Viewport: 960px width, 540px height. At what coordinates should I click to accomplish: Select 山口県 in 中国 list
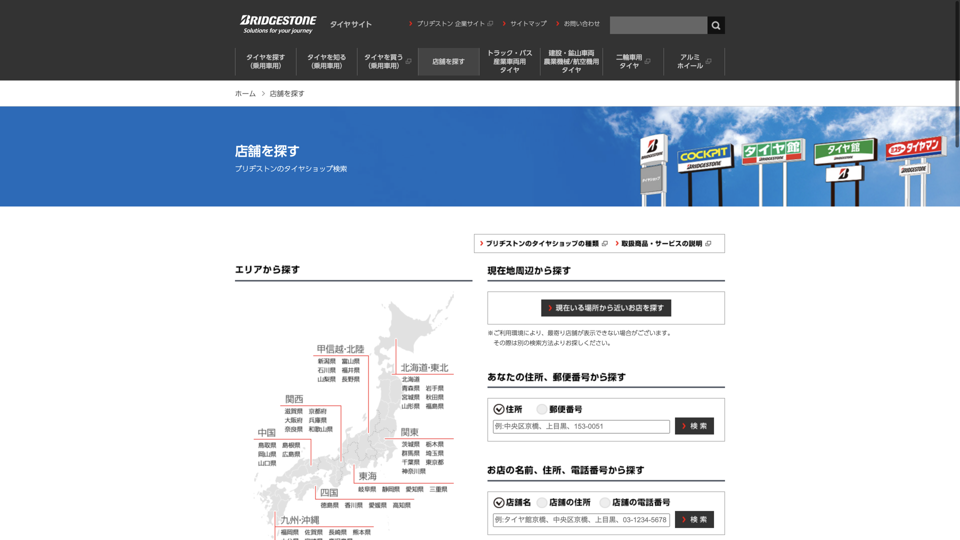click(x=267, y=463)
